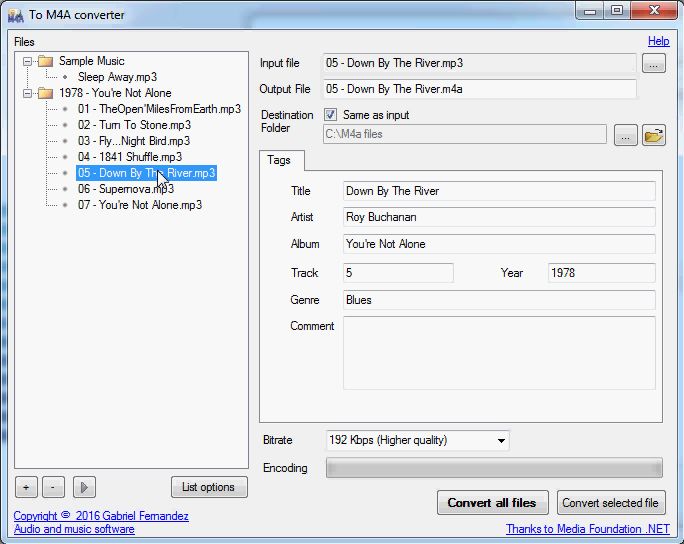The height and width of the screenshot is (544, 684).
Task: Click the Sample Music folder icon
Action: click(45, 61)
